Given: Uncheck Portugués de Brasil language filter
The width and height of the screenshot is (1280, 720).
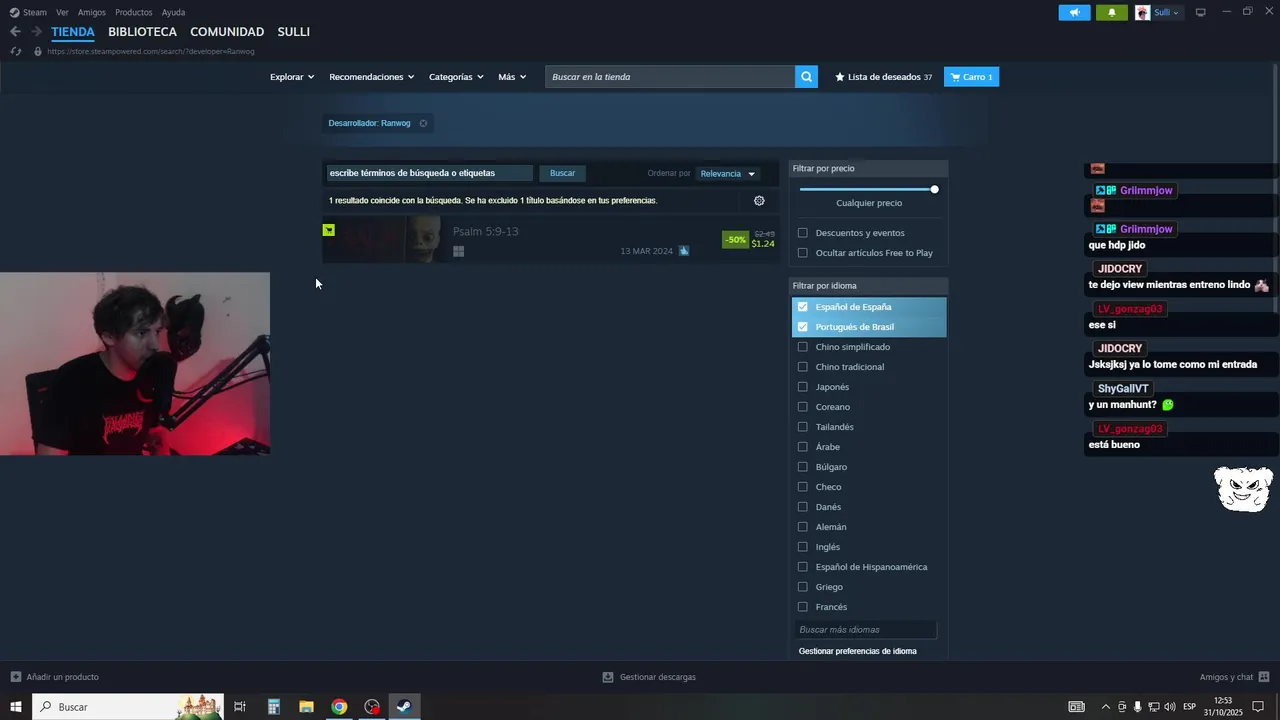Looking at the screenshot, I should click(x=802, y=327).
